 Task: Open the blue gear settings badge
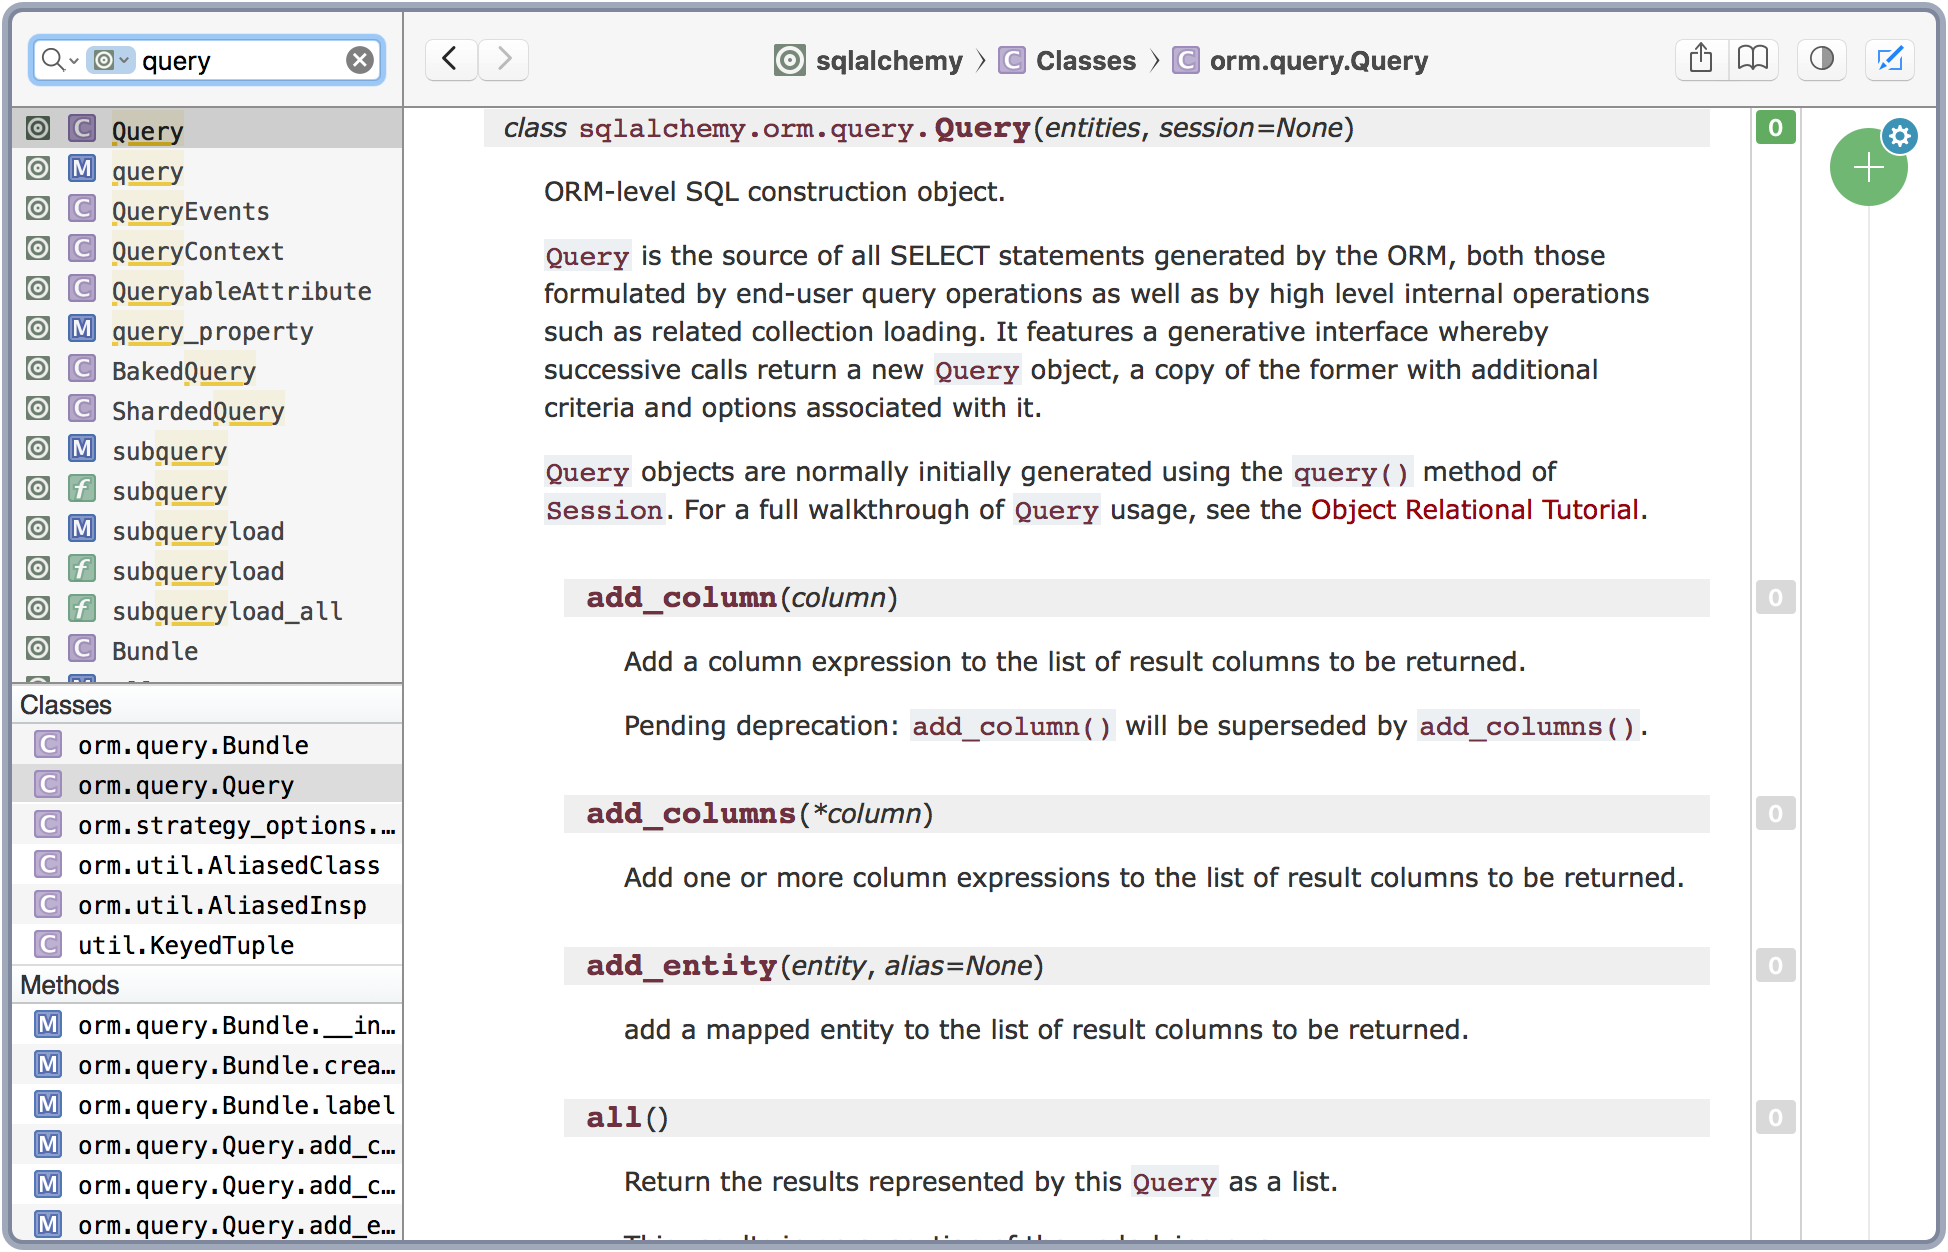coord(1899,135)
